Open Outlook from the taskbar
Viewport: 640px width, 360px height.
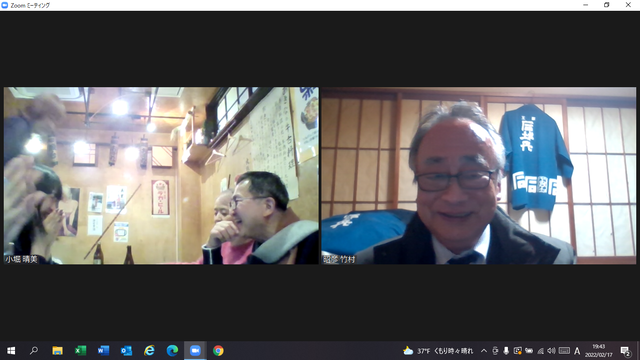[x=127, y=351]
